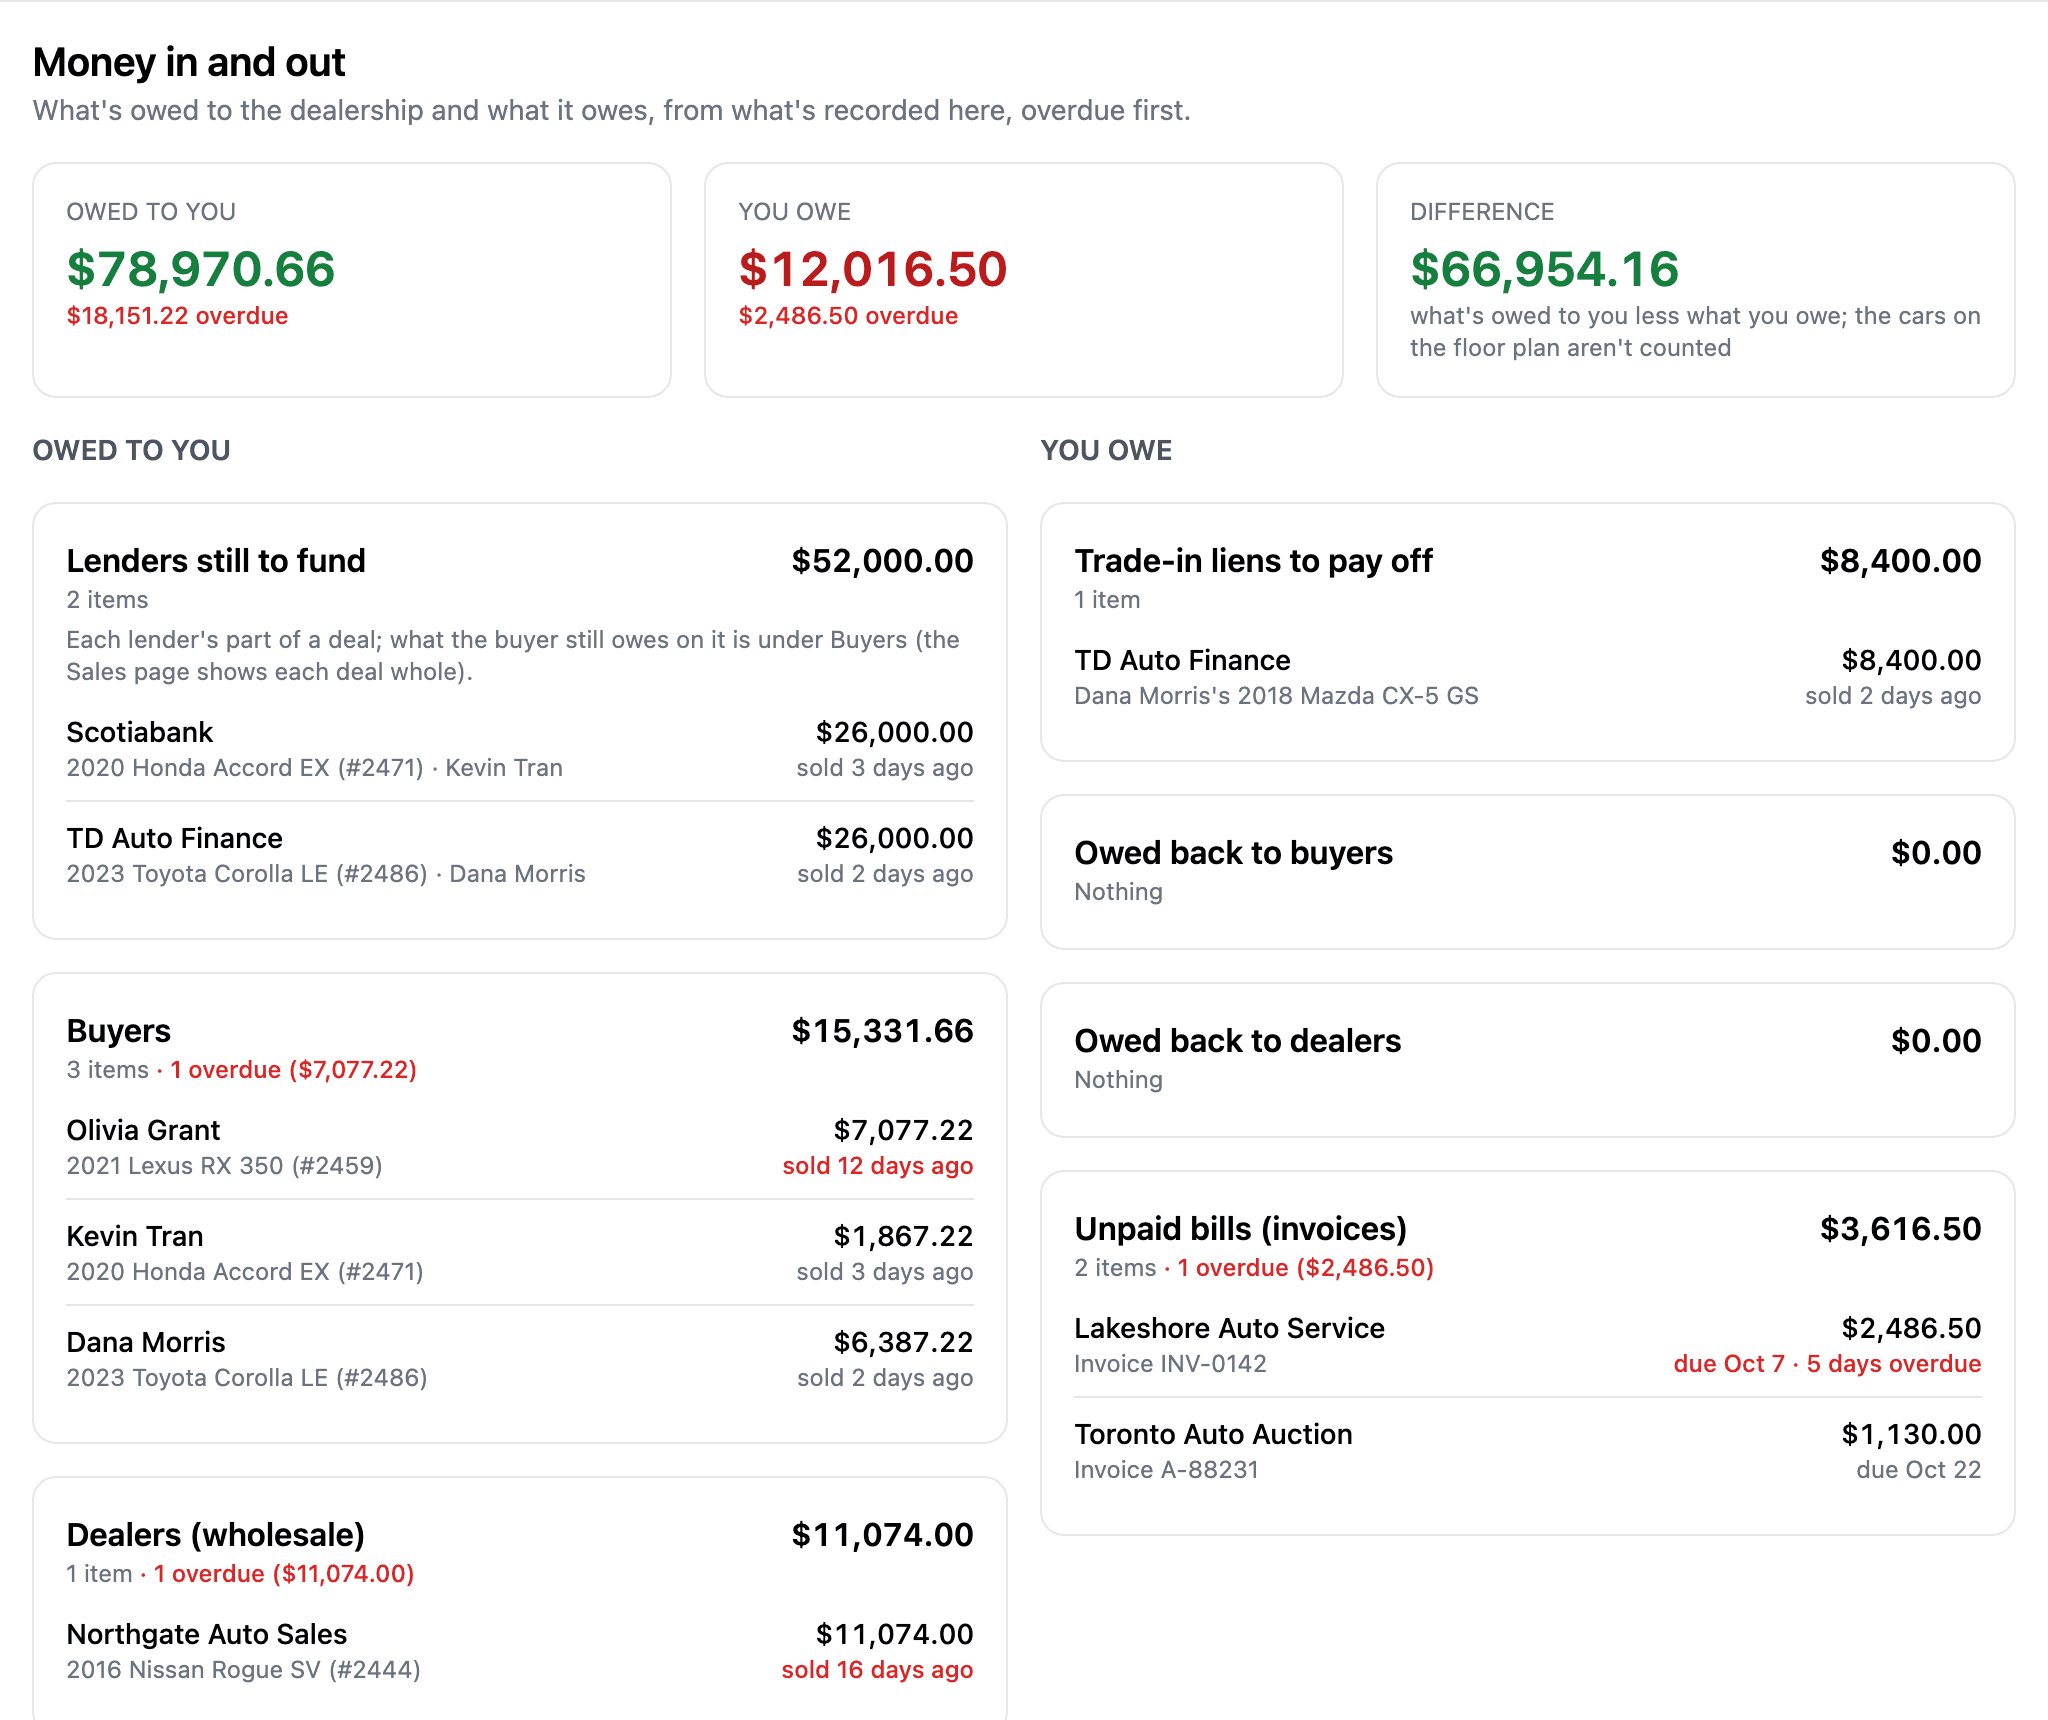Click 2023 Toyota Corolla LE (#2486) · Dana Morris
The height and width of the screenshot is (1720, 2048).
pyautogui.click(x=326, y=874)
